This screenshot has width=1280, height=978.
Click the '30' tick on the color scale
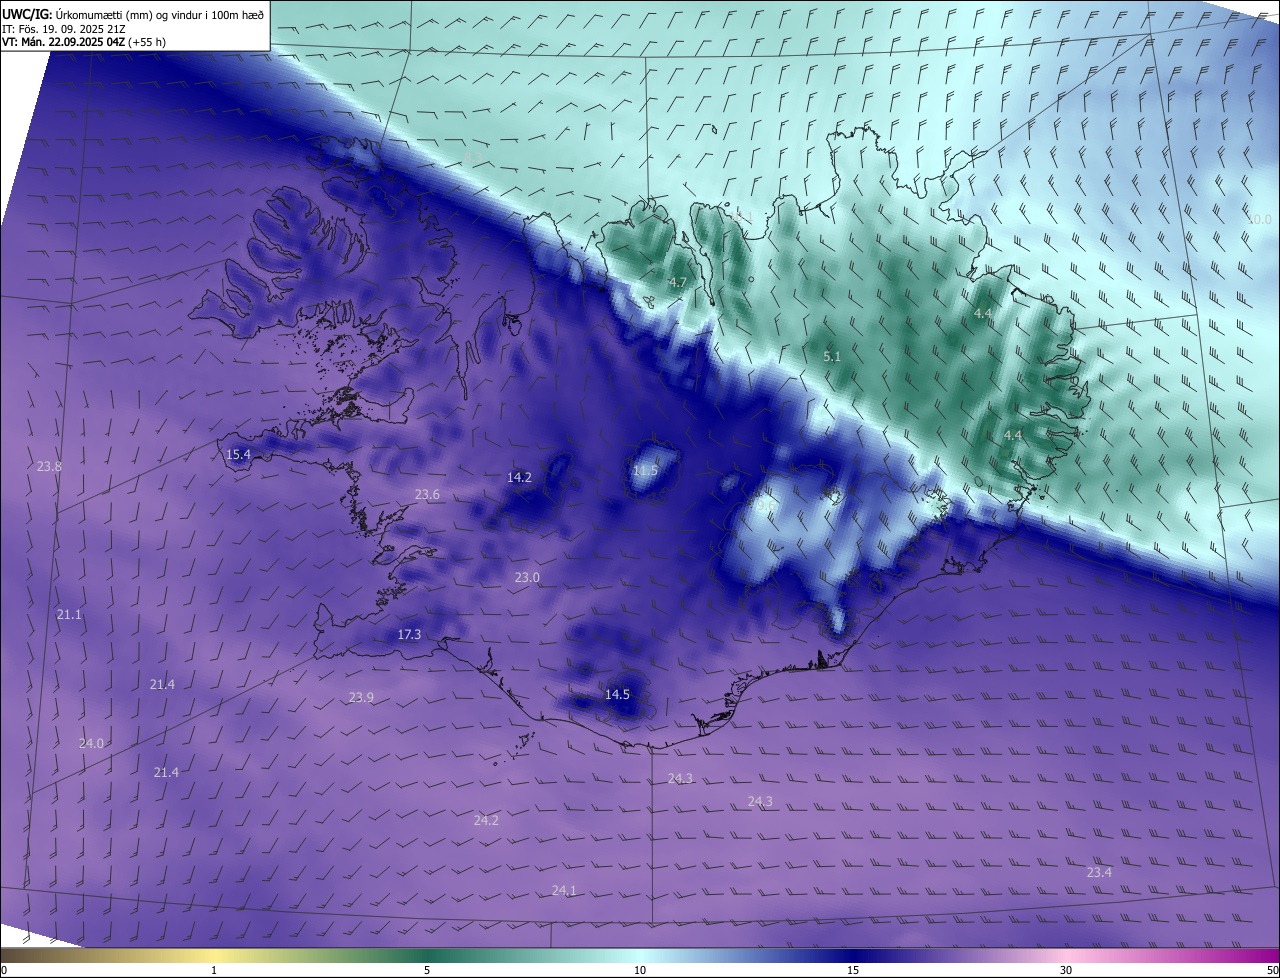click(1066, 970)
